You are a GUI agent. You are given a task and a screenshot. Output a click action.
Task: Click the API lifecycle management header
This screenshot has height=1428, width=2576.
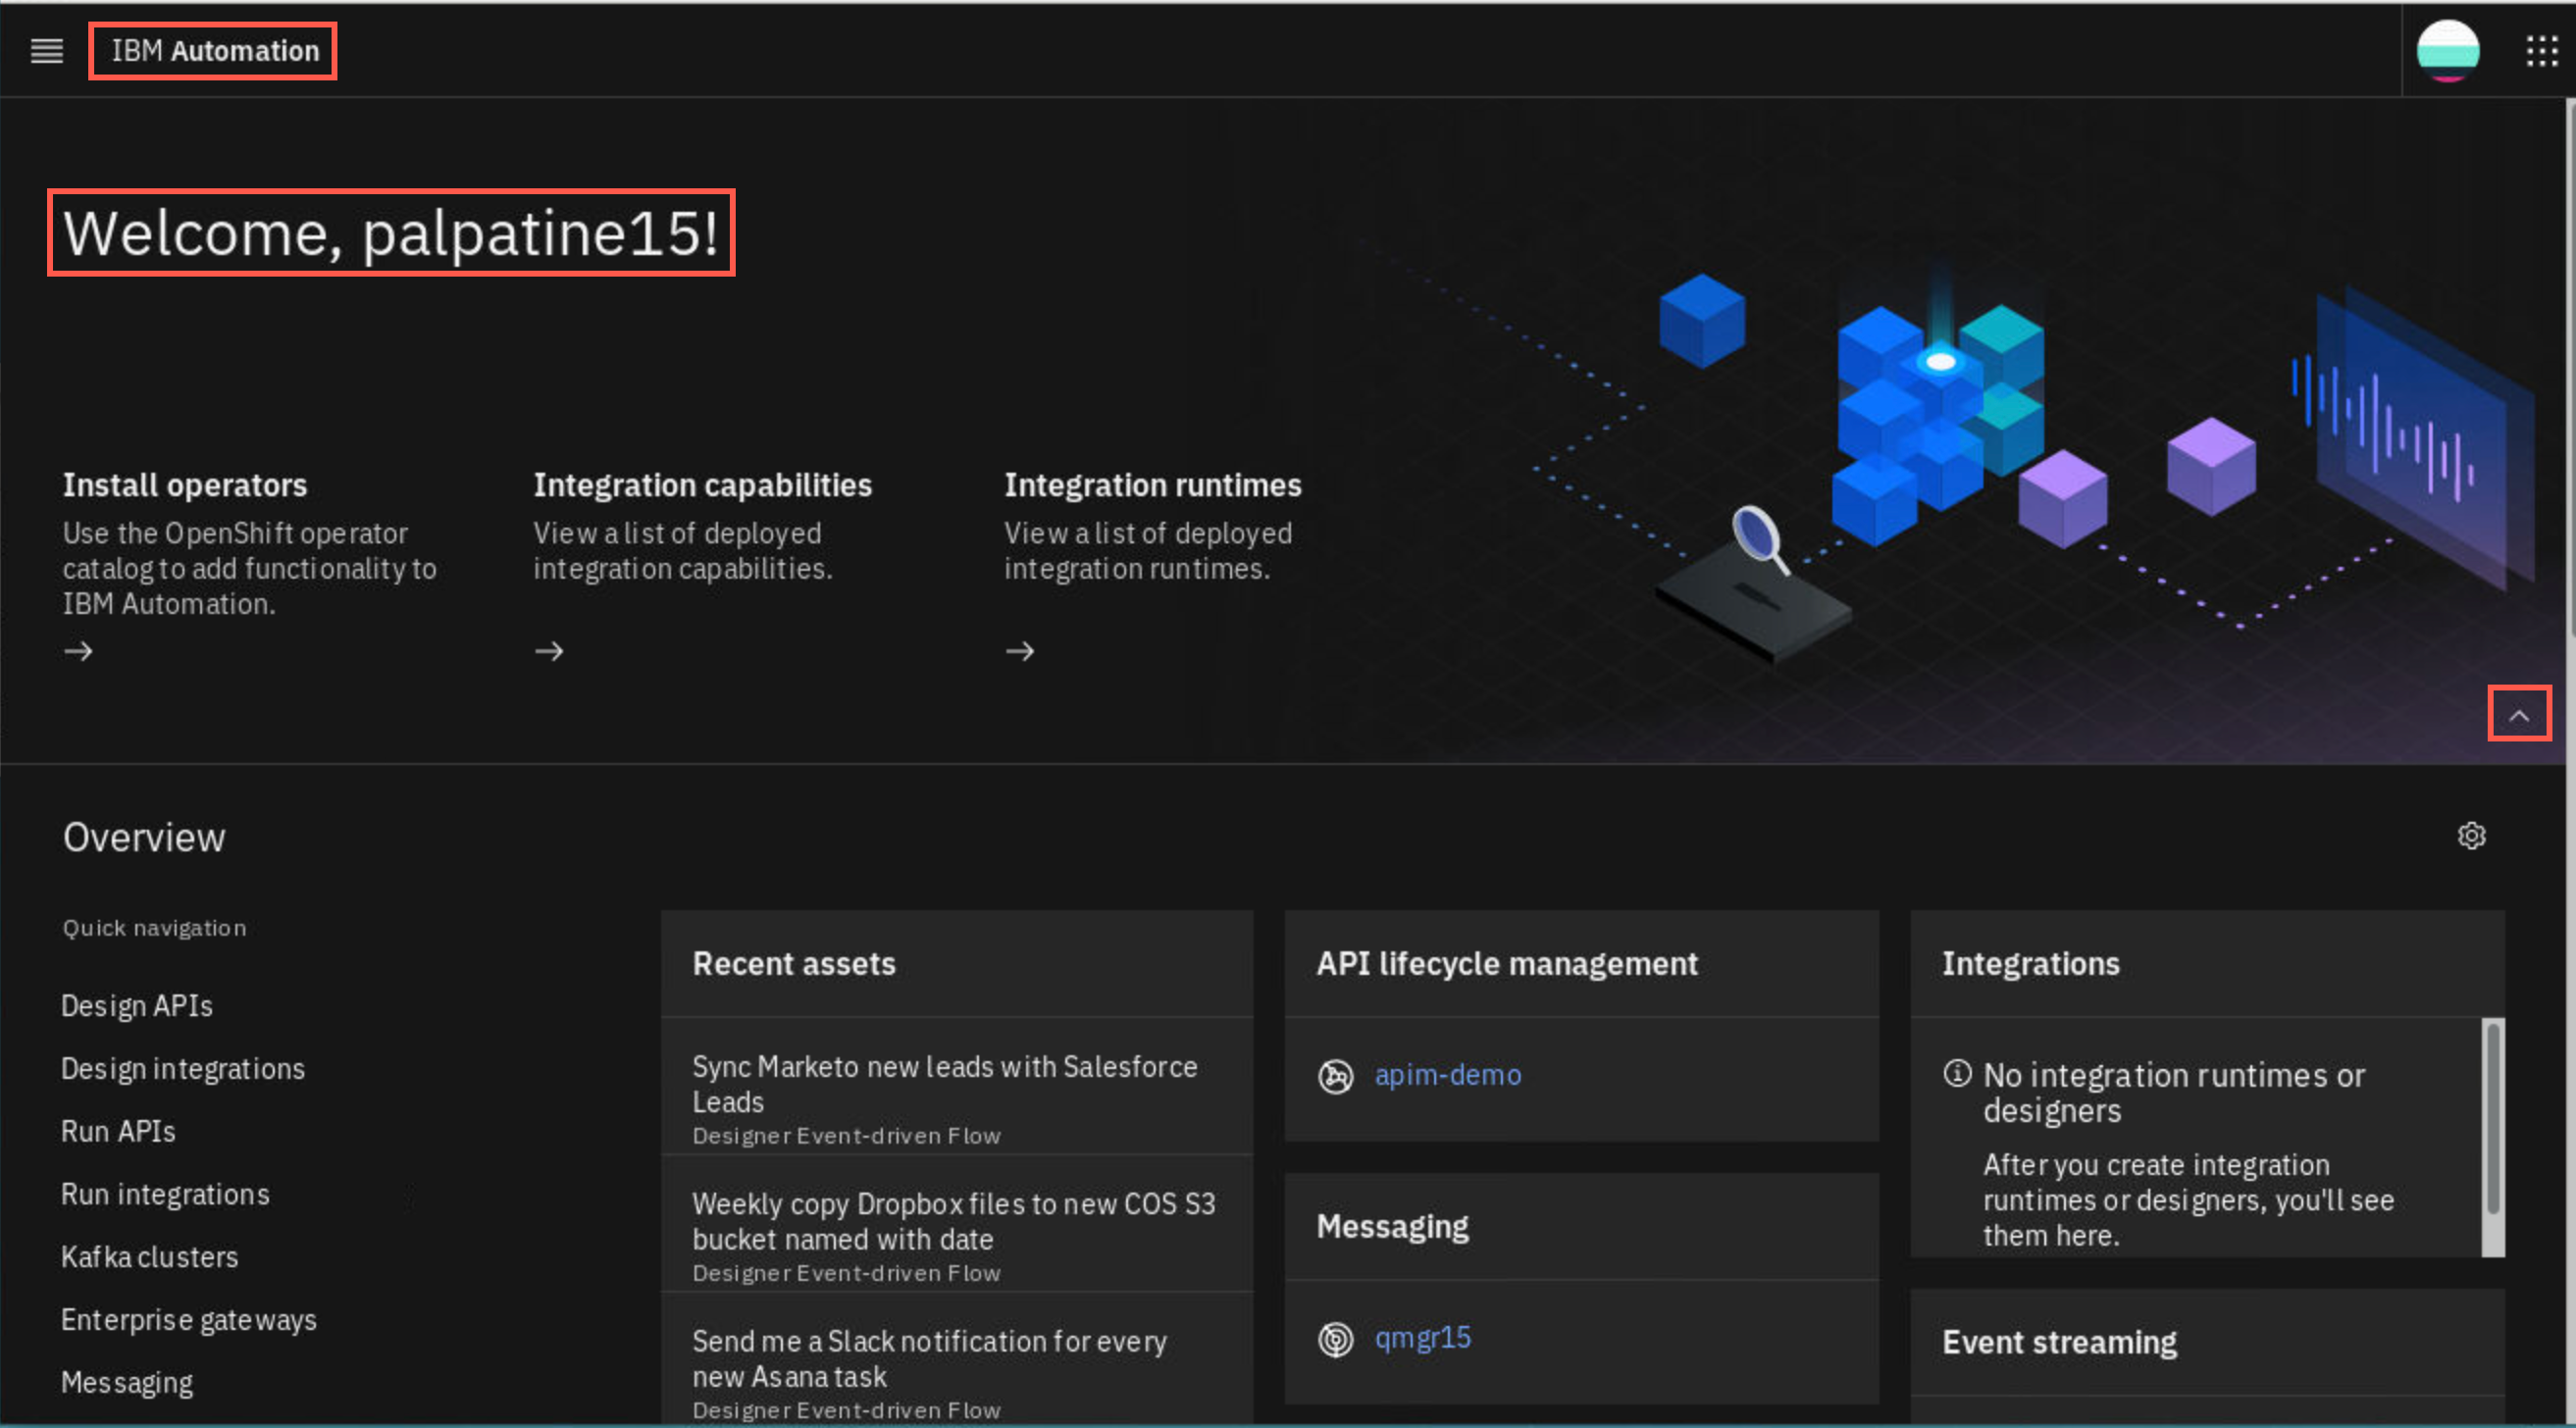pos(1581,963)
